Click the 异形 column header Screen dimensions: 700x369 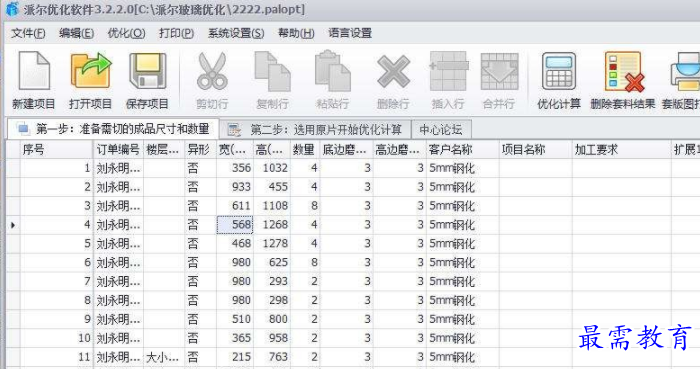[200, 150]
